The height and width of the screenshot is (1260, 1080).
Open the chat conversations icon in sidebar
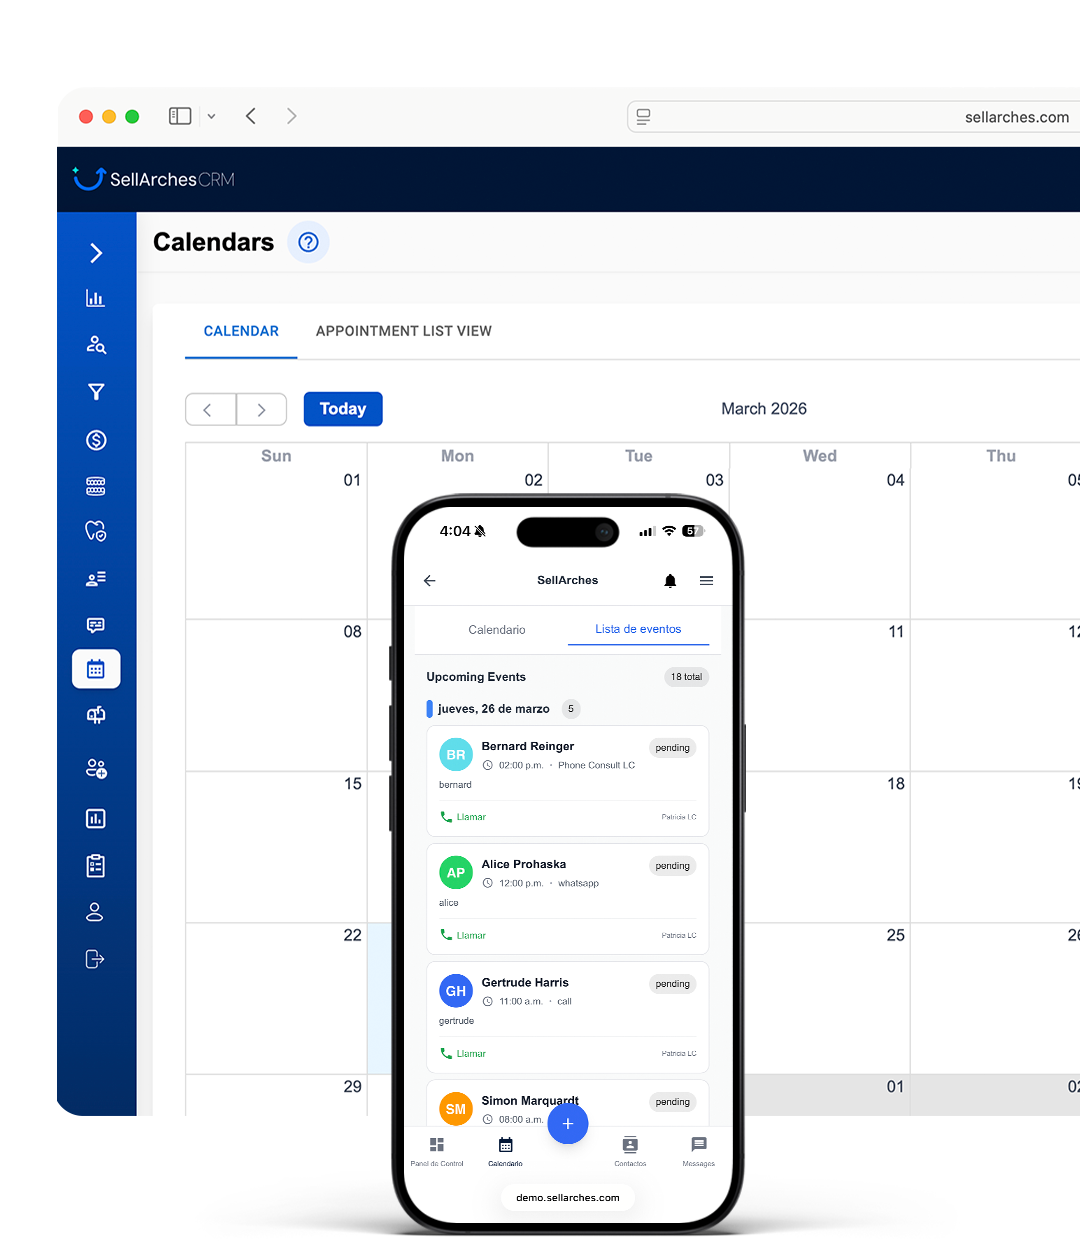coord(96,626)
